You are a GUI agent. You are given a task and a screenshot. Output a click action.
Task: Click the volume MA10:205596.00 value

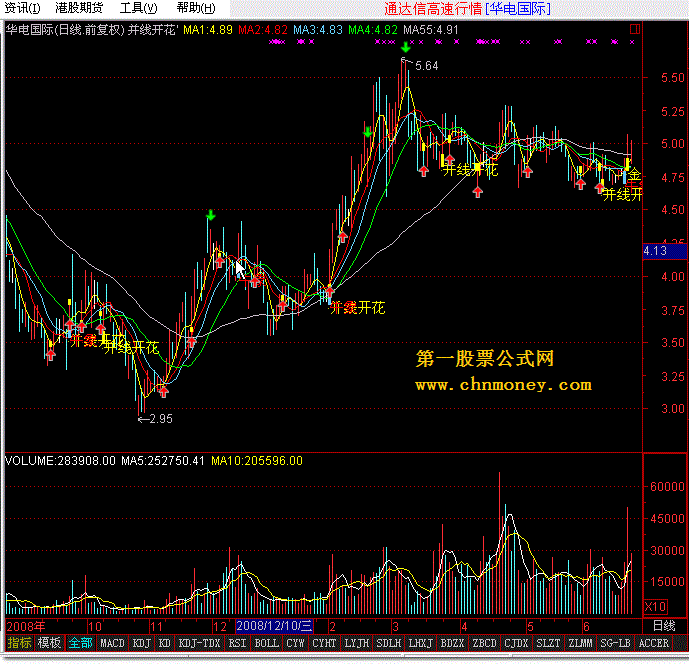[257, 461]
